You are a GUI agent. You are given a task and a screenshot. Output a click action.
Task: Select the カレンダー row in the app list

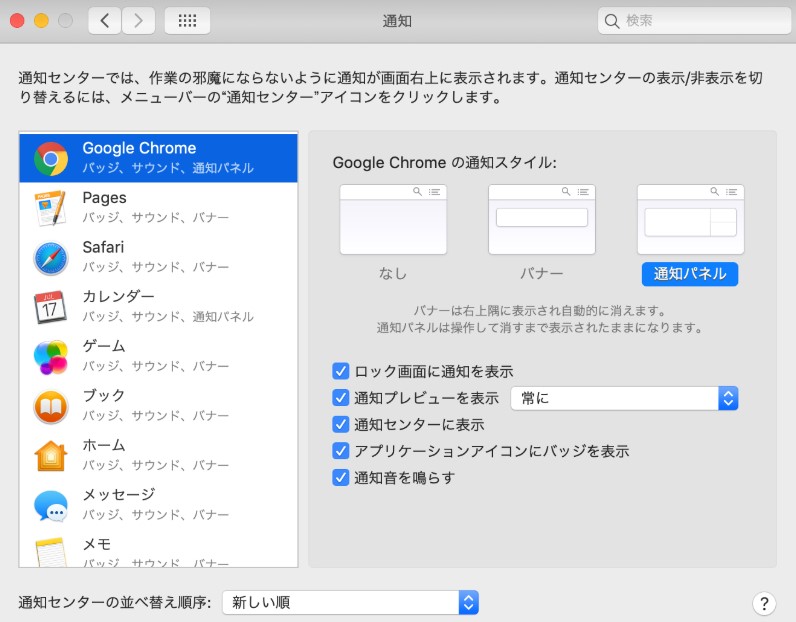[x=158, y=306]
